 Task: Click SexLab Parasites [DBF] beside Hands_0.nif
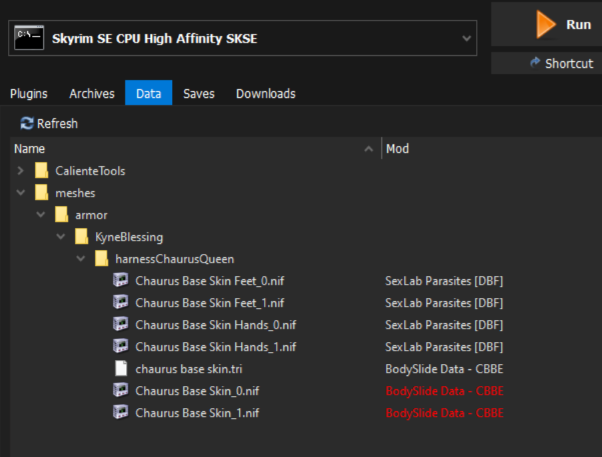point(444,325)
